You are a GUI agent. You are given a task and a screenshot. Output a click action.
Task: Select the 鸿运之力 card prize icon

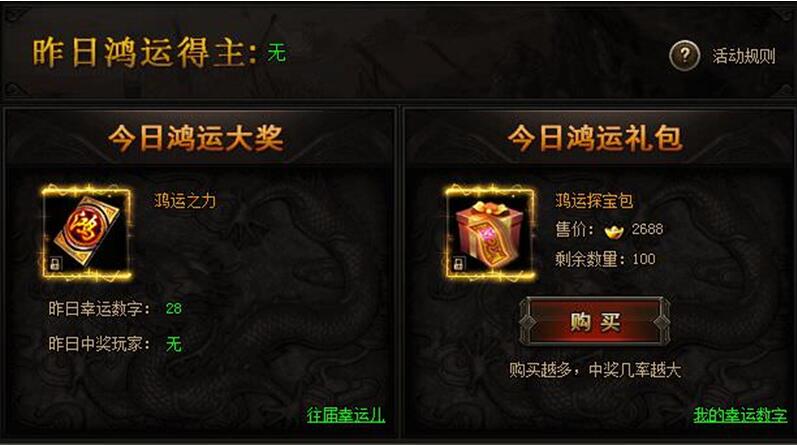point(86,232)
